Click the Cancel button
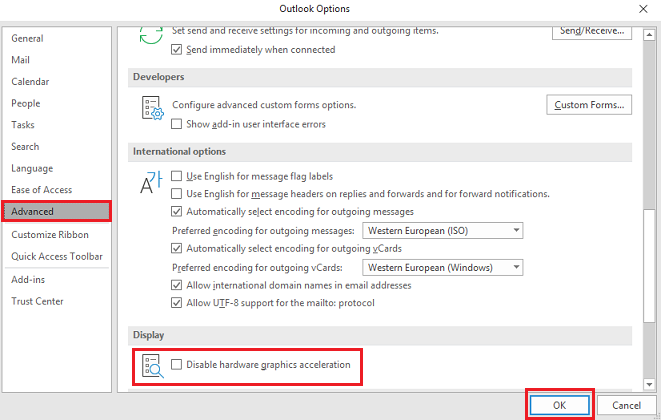661x420 pixels. [626, 405]
